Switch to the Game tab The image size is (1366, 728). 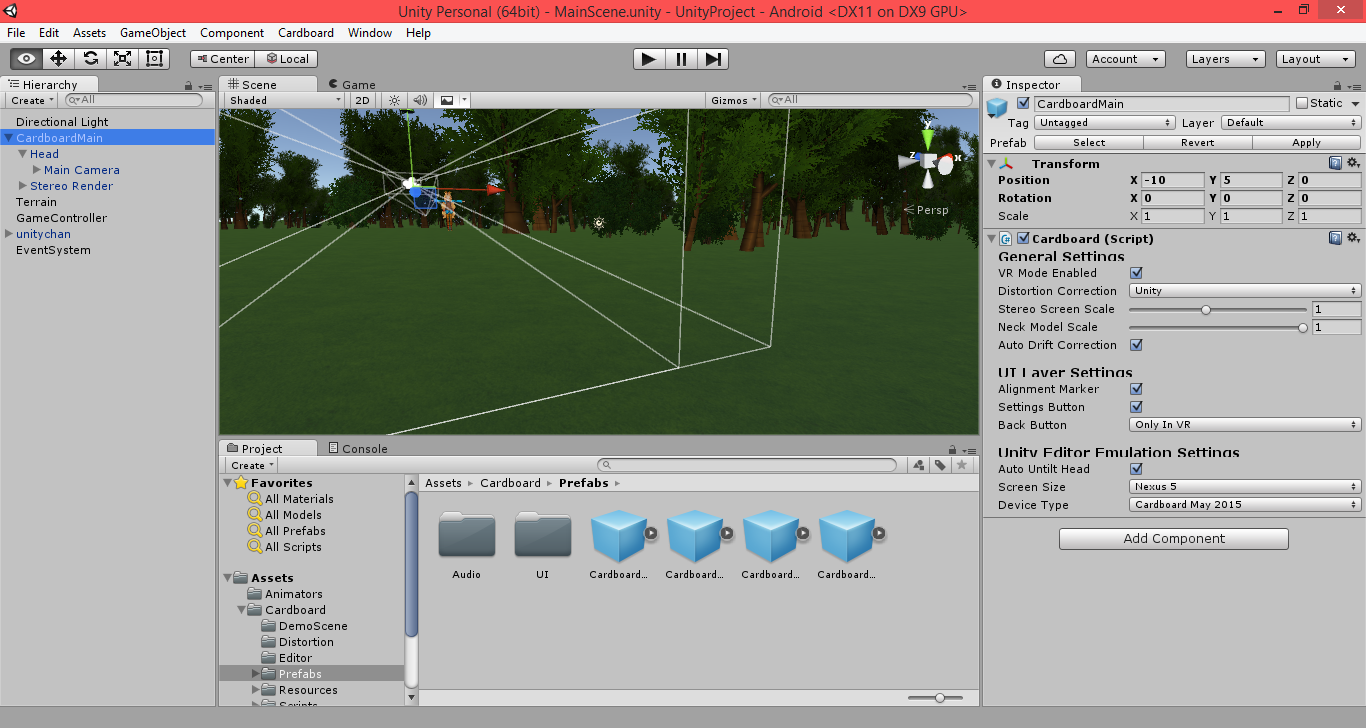[352, 85]
